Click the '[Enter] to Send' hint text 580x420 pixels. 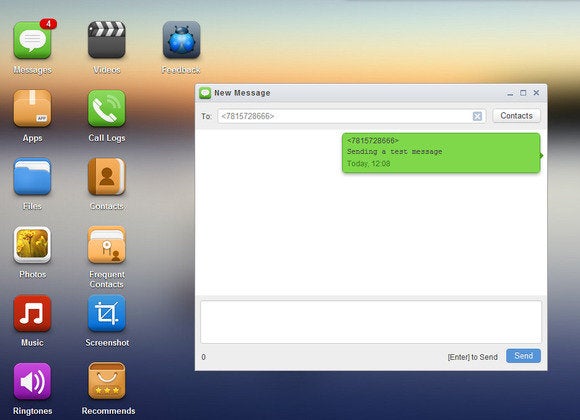472,357
